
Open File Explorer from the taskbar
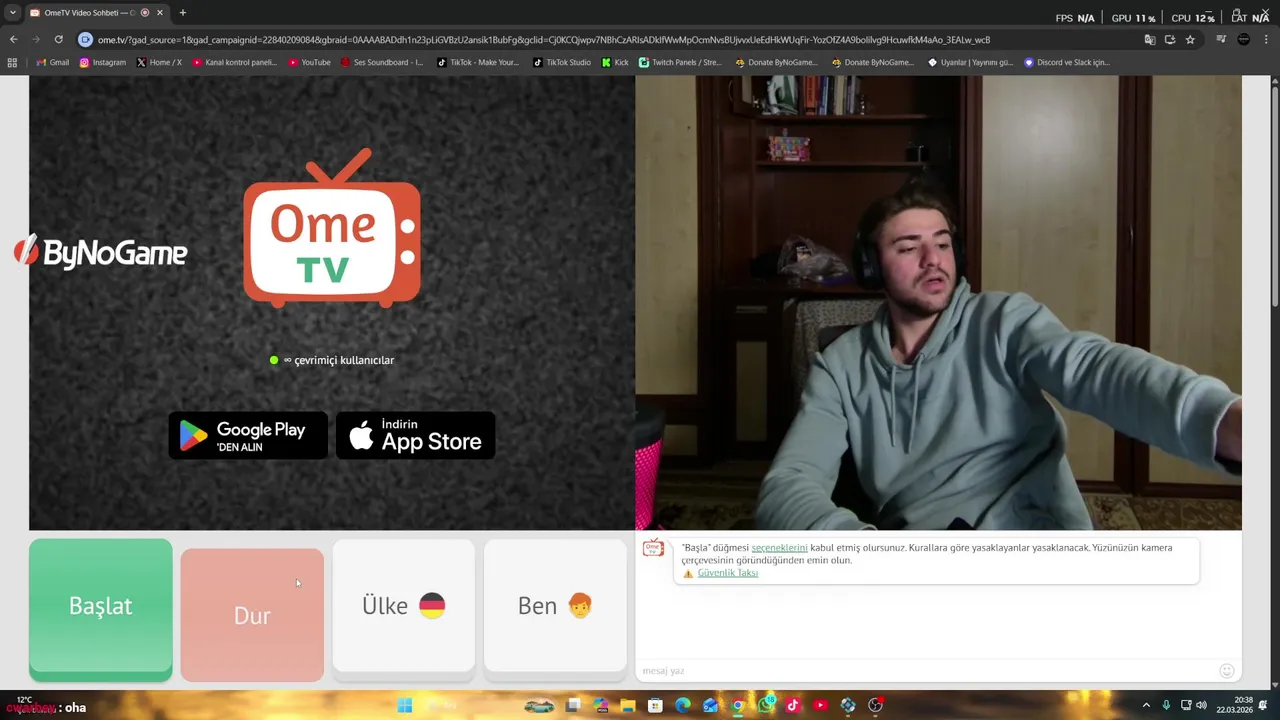point(628,705)
